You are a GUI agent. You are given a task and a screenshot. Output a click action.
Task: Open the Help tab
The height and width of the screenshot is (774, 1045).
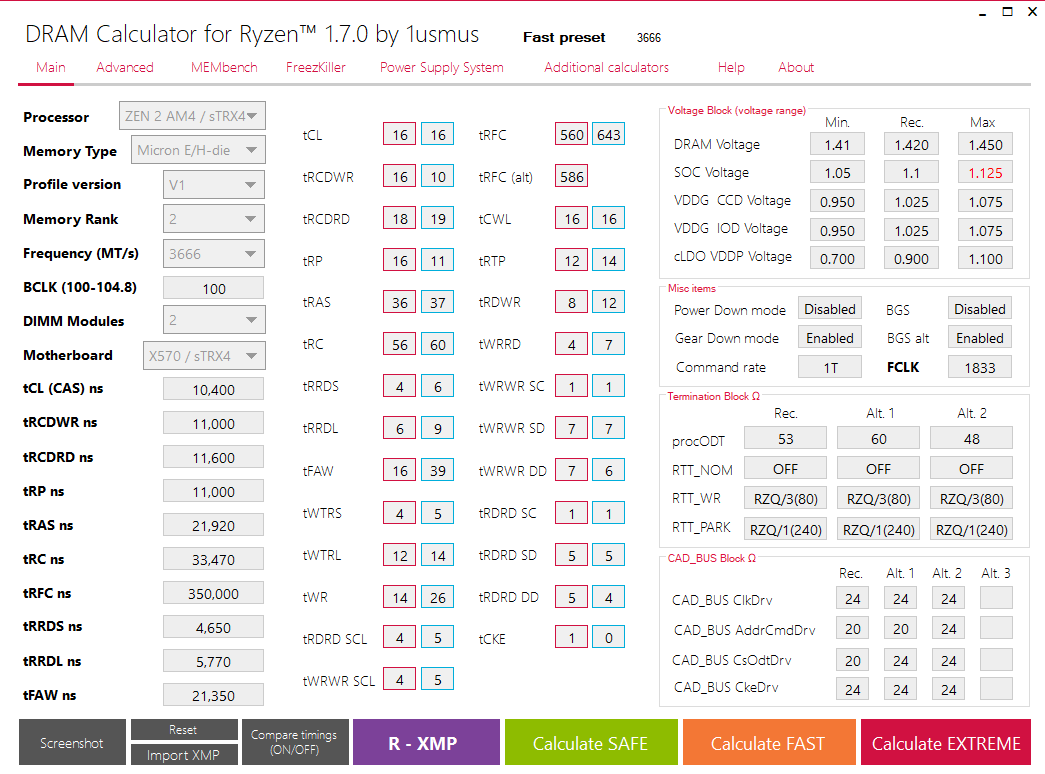(731, 67)
